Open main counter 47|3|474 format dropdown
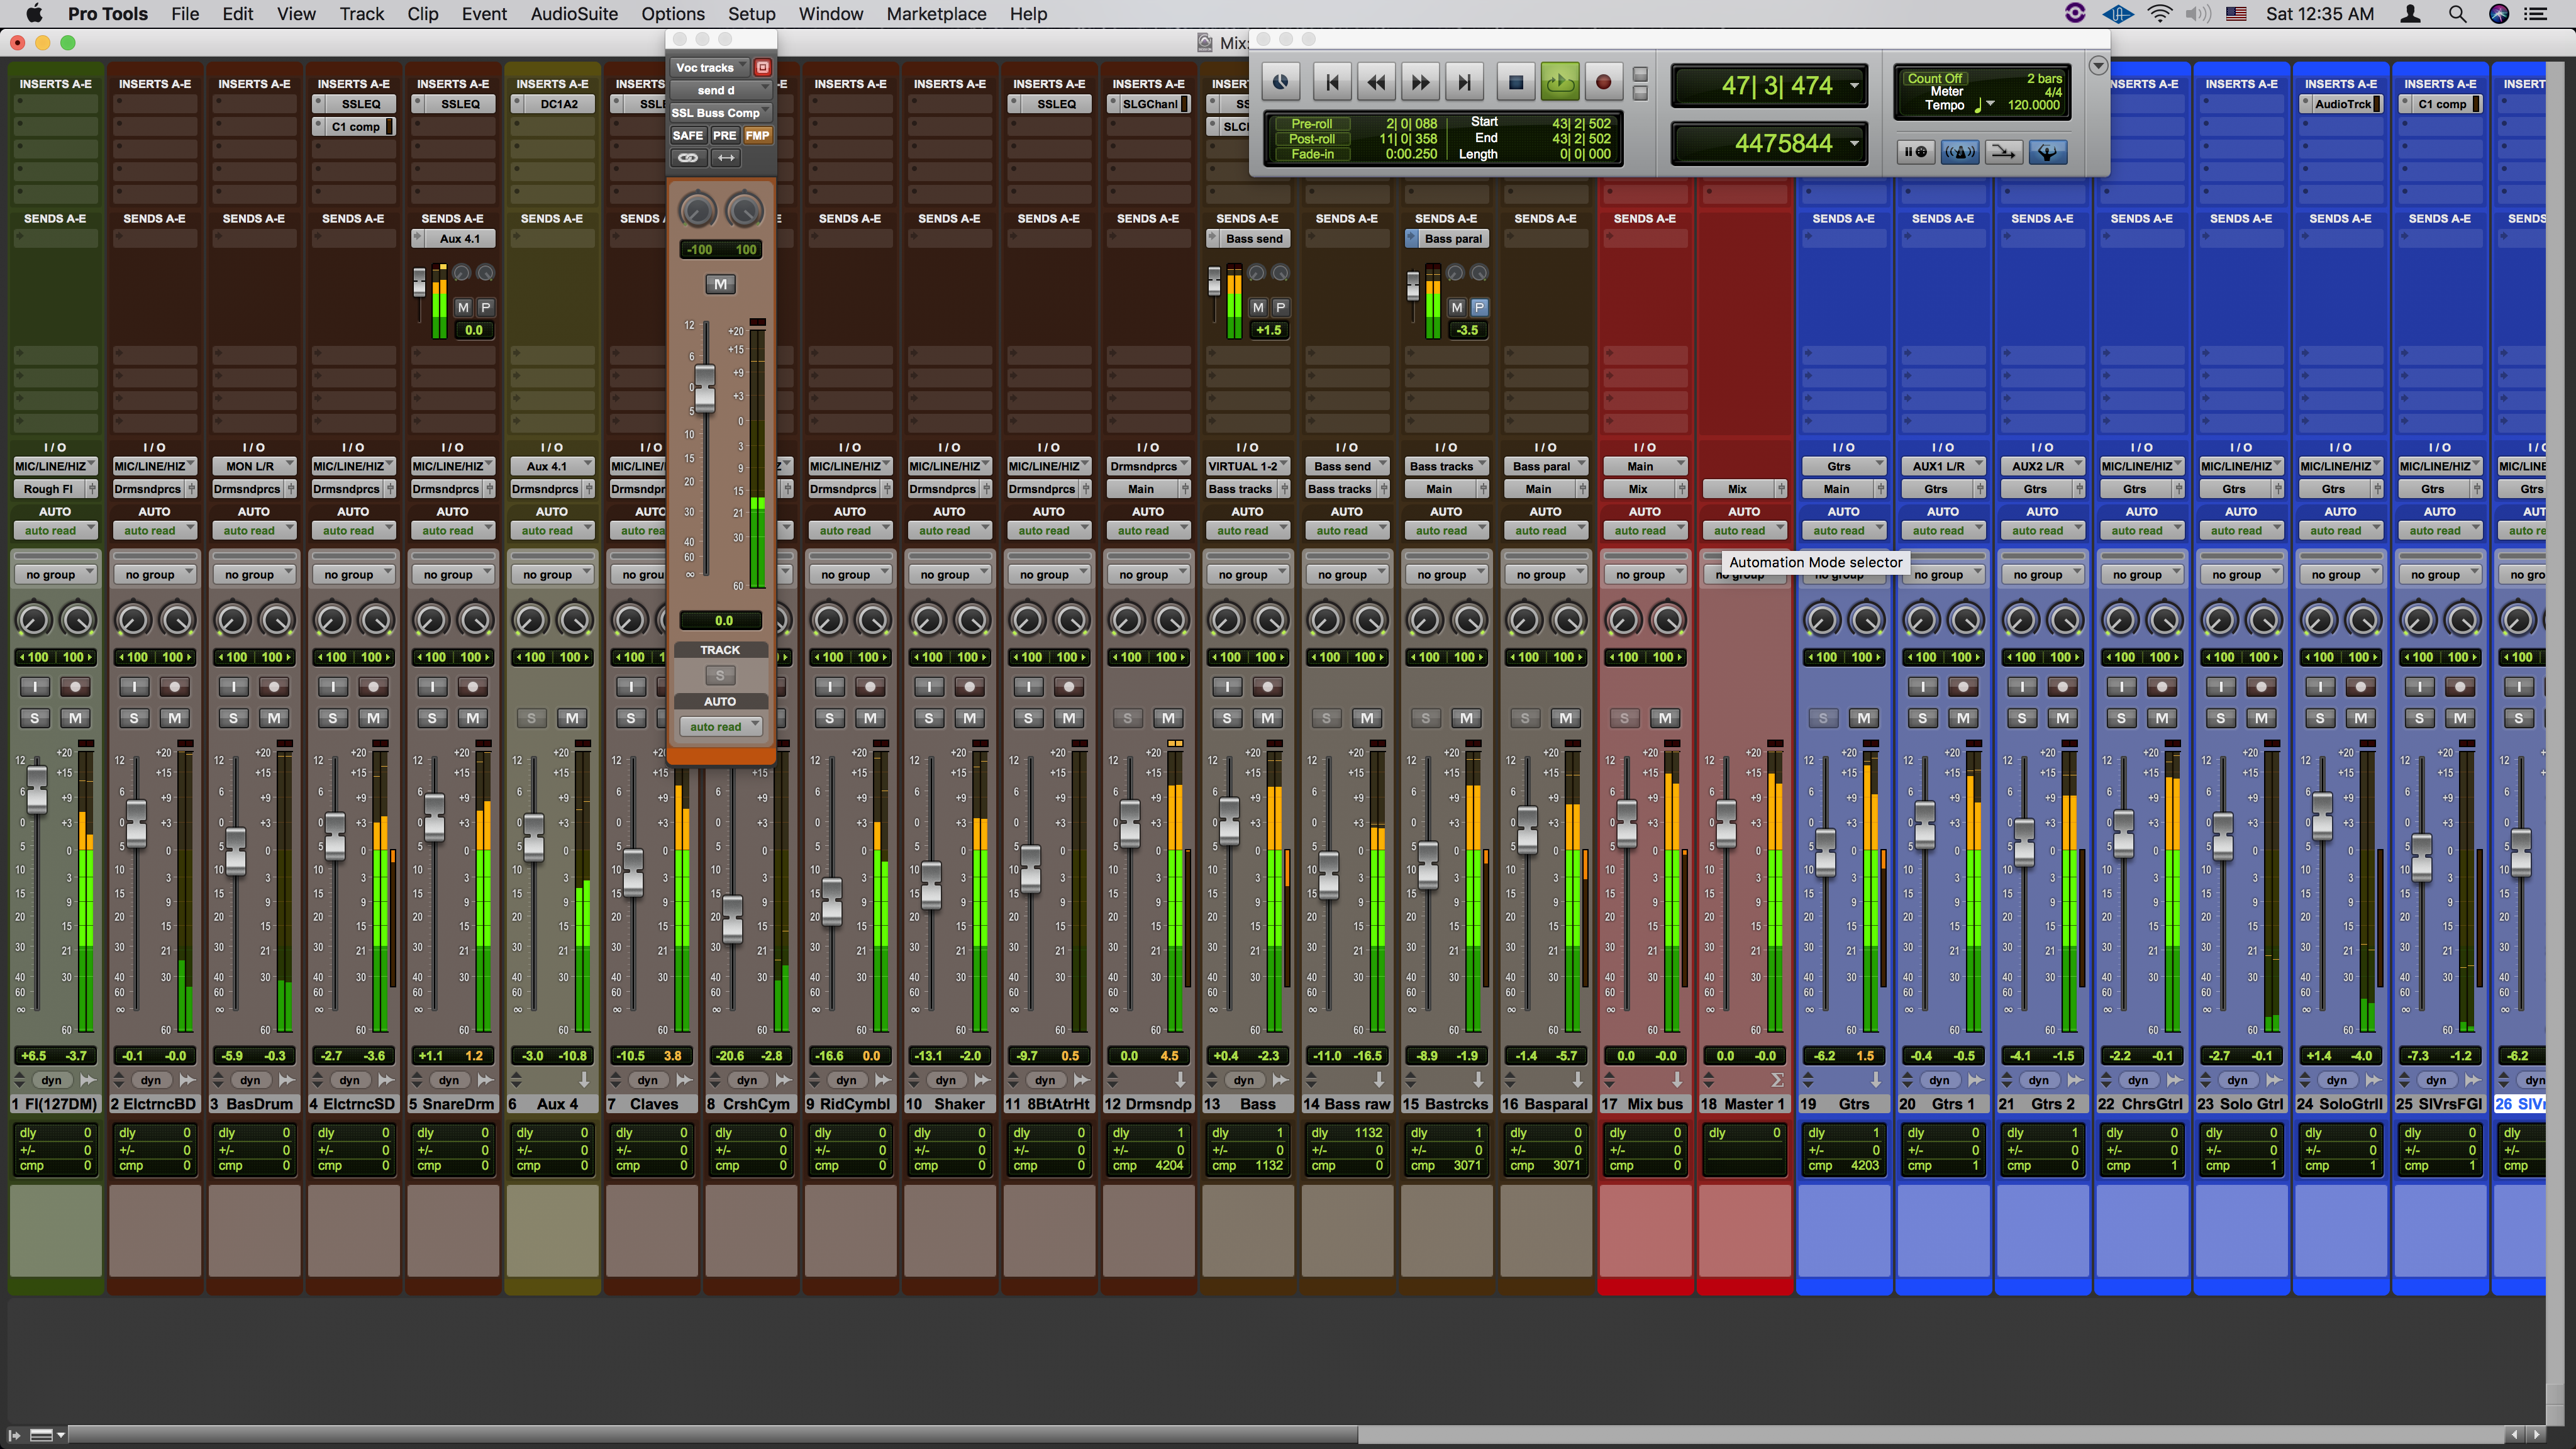This screenshot has height=1449, width=2576. click(x=1855, y=85)
